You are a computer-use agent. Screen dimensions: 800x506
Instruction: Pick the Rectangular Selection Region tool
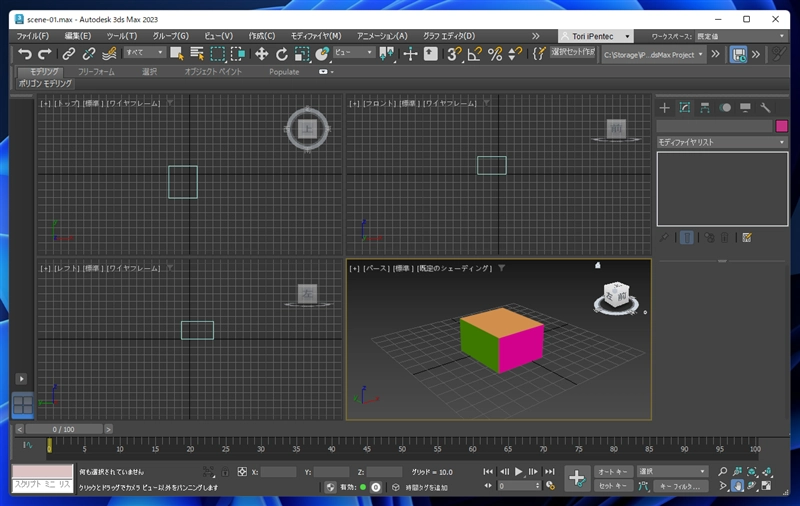218,54
